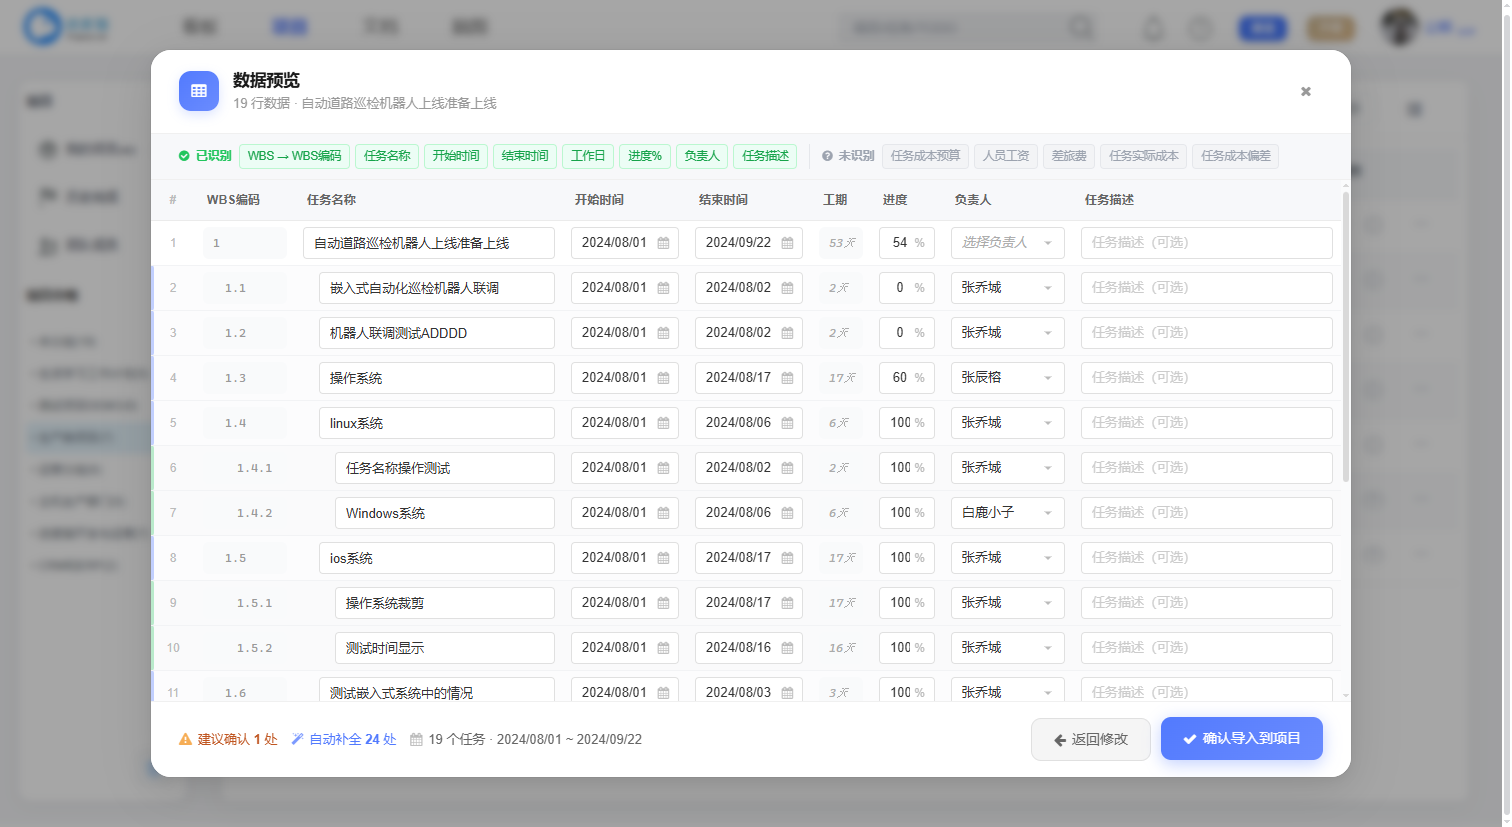Viewport: 1512px width, 827px height.
Task: Click the 返回修改 button
Action: [1091, 739]
